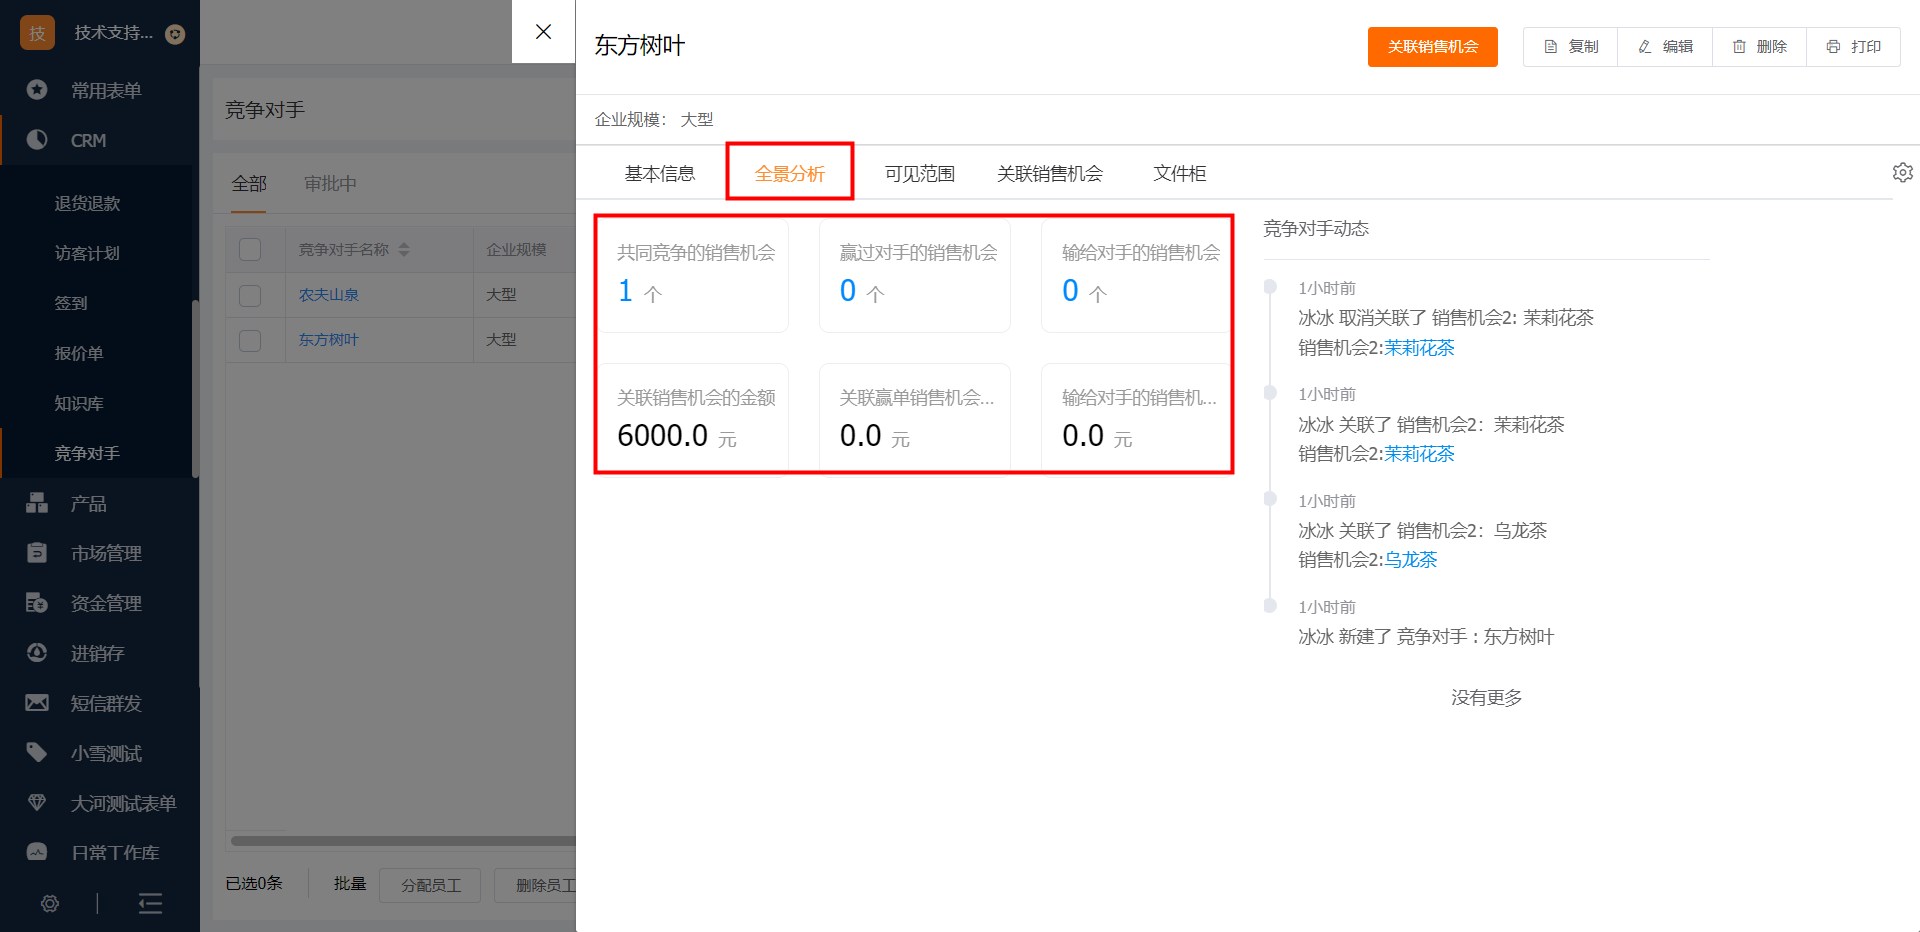Collapse the sidebar with menu-fold icon
The image size is (1920, 932).
150,904
